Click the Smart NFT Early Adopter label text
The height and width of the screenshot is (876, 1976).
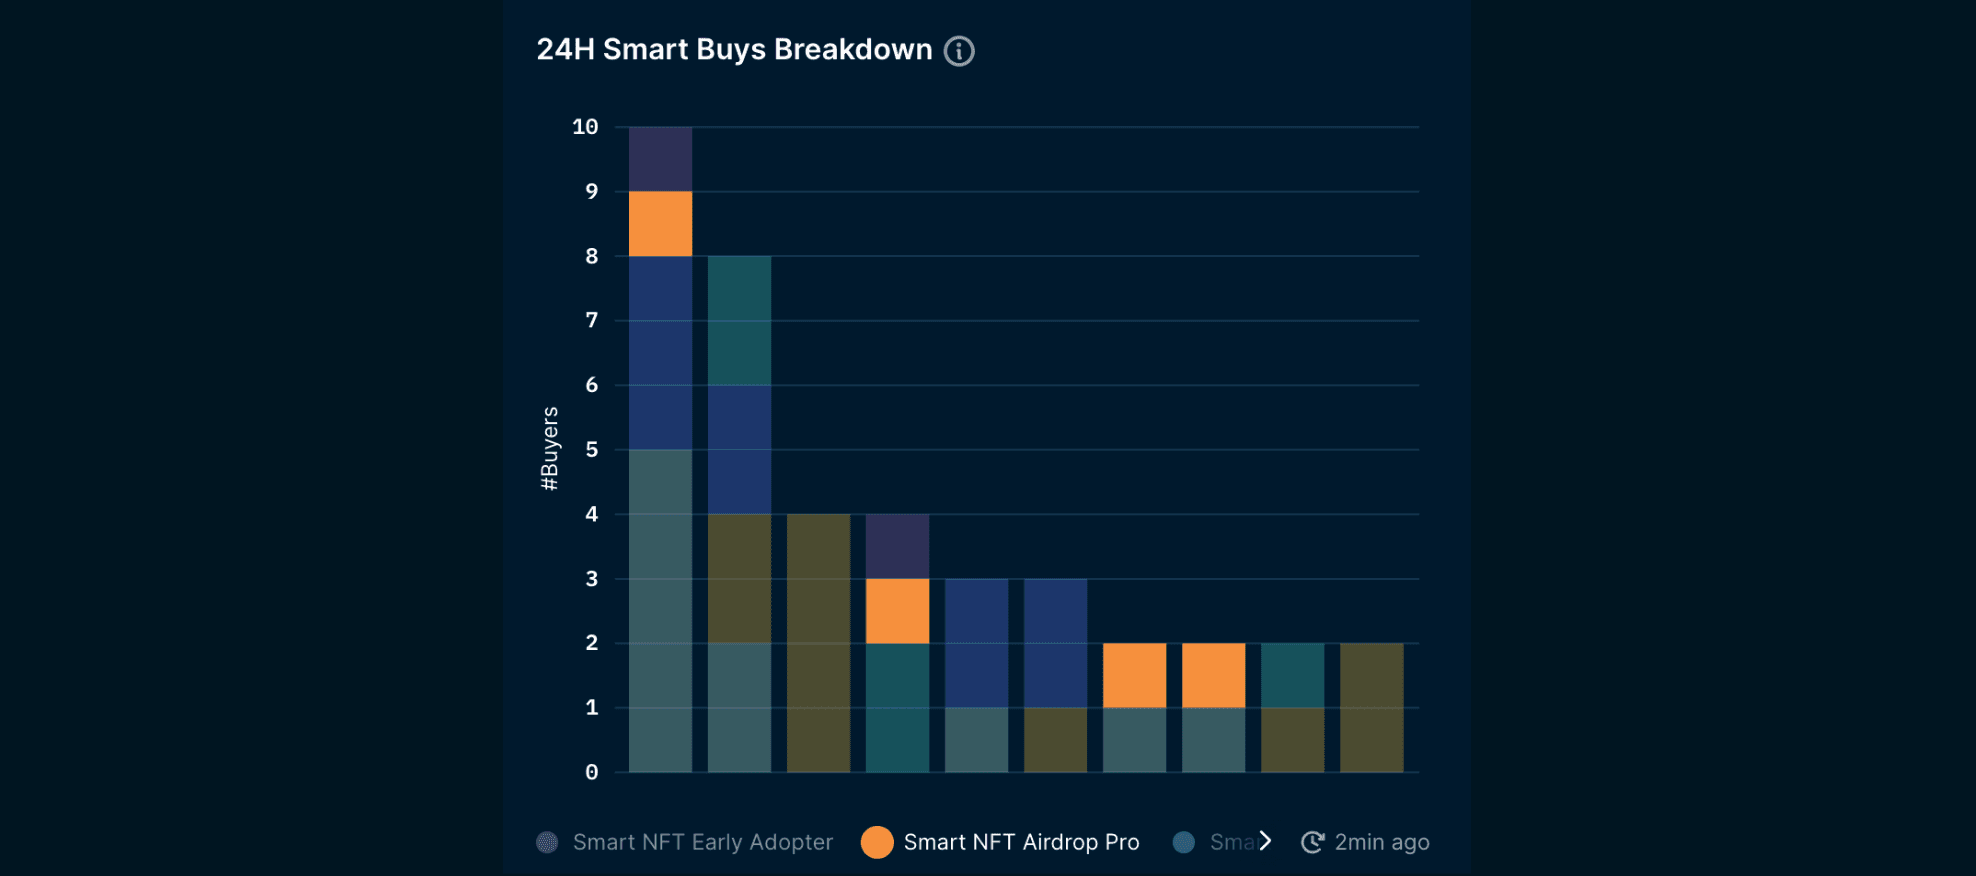coord(702,842)
